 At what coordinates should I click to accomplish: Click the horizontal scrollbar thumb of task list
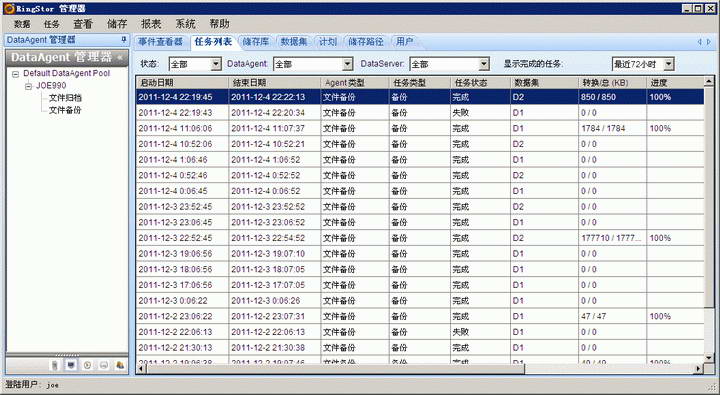coord(335,368)
